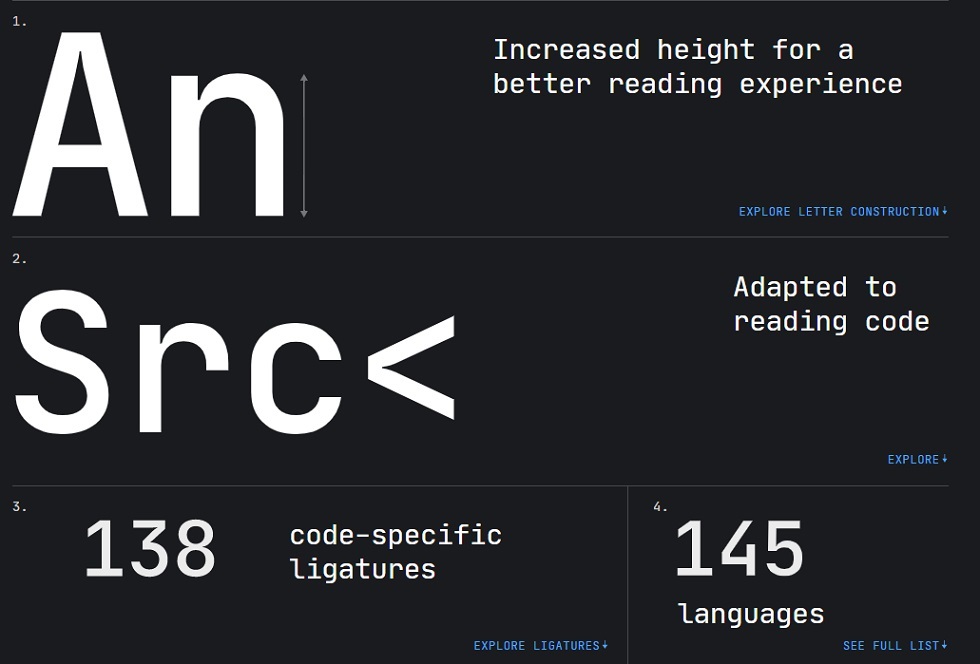
Task: Click the languages label under 145
Action: tap(751, 614)
